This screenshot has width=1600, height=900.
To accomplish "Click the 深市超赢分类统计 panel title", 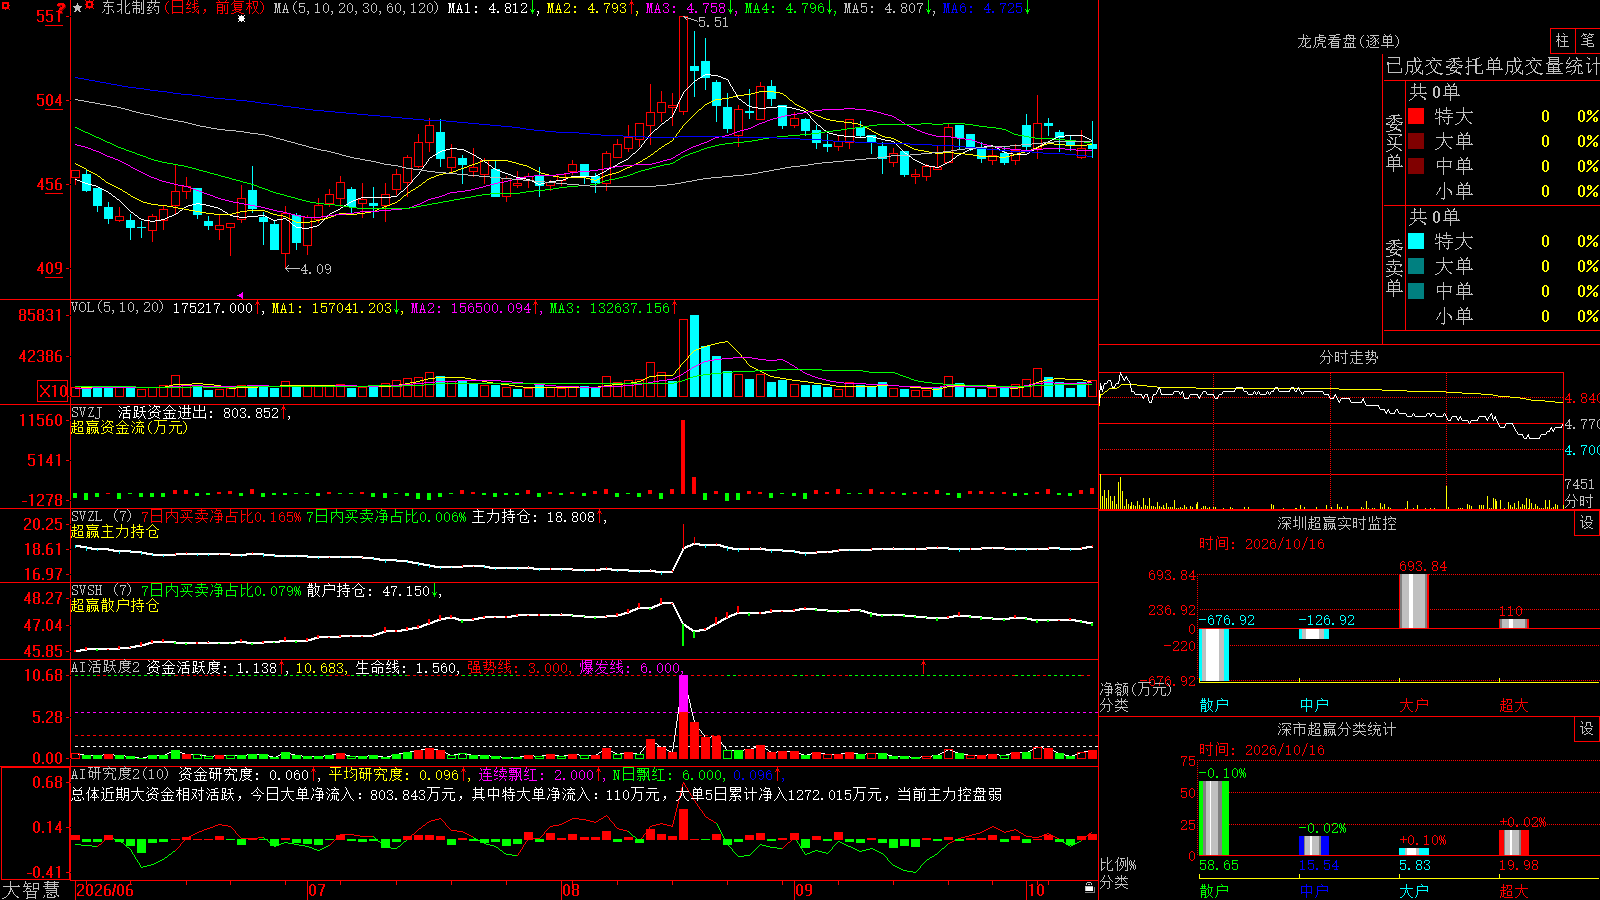I will click(x=1337, y=729).
